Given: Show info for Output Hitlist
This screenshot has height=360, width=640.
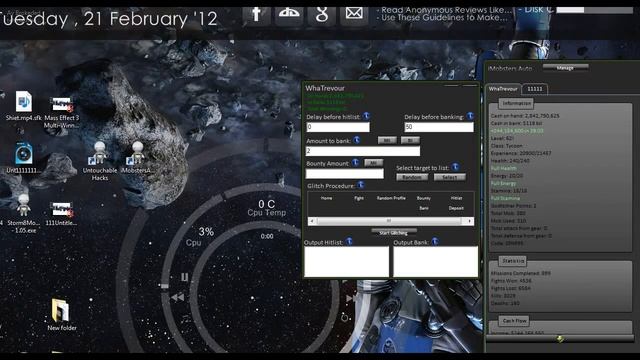Looking at the screenshot, I should [x=349, y=242].
